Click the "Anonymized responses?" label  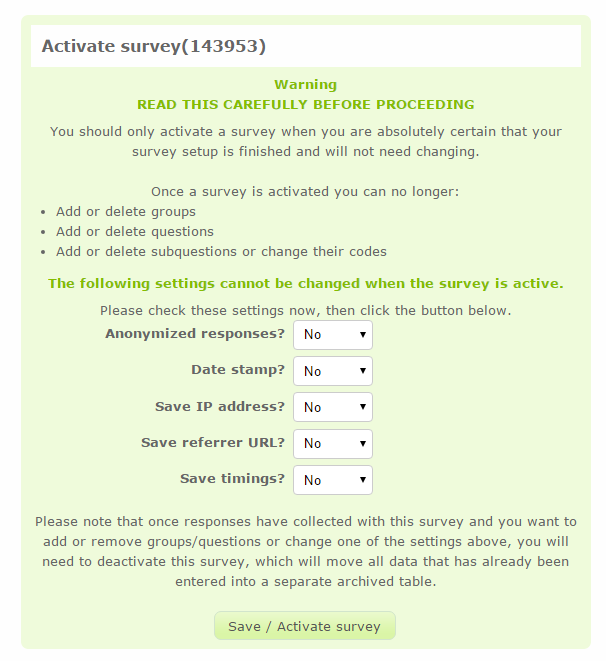tap(195, 334)
